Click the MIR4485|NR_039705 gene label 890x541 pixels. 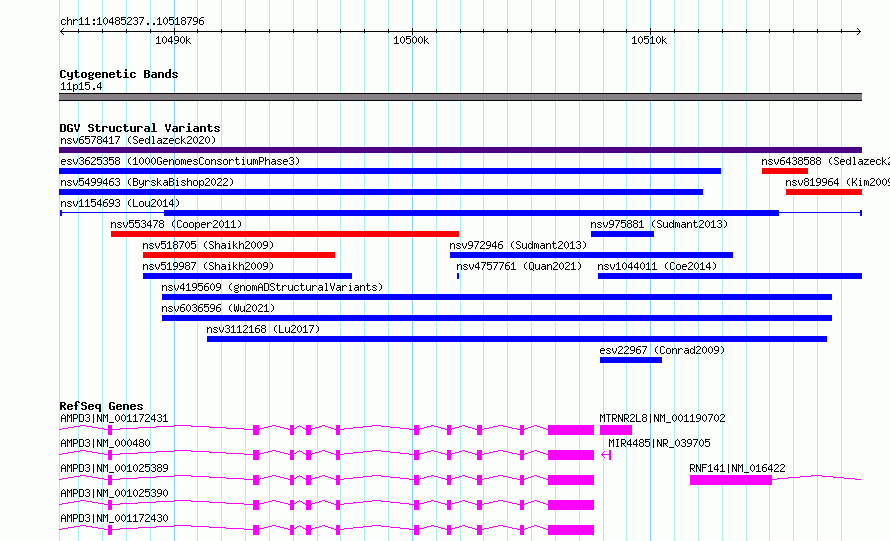click(659, 443)
